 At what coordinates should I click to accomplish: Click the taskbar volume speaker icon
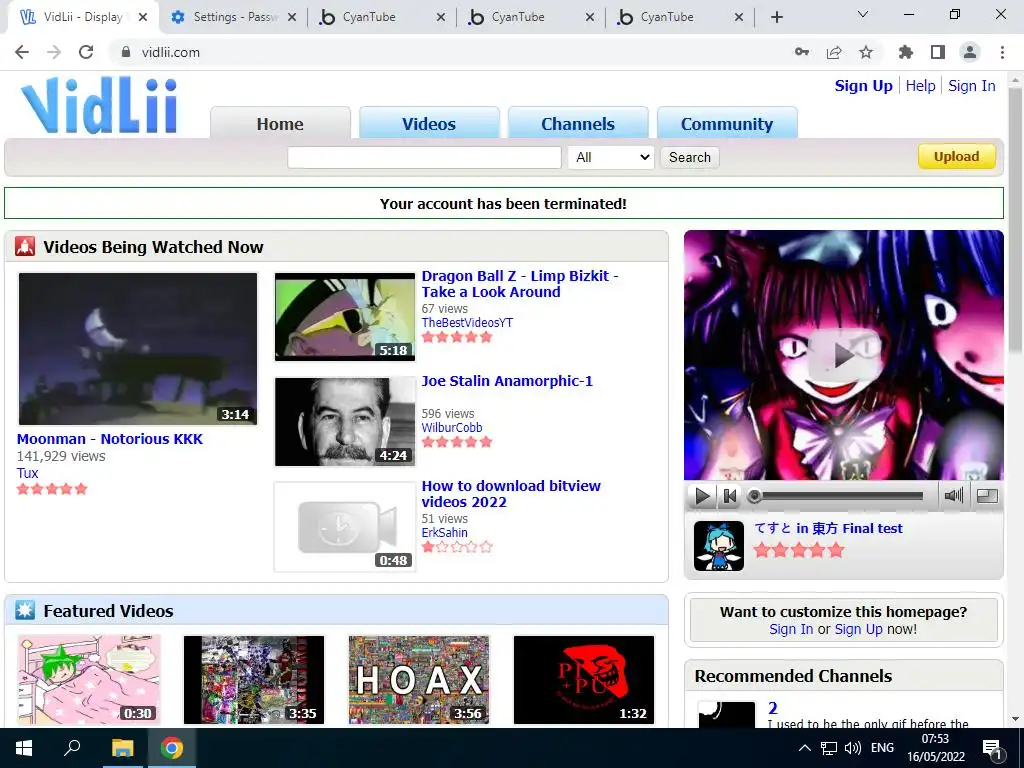pyautogui.click(x=852, y=748)
